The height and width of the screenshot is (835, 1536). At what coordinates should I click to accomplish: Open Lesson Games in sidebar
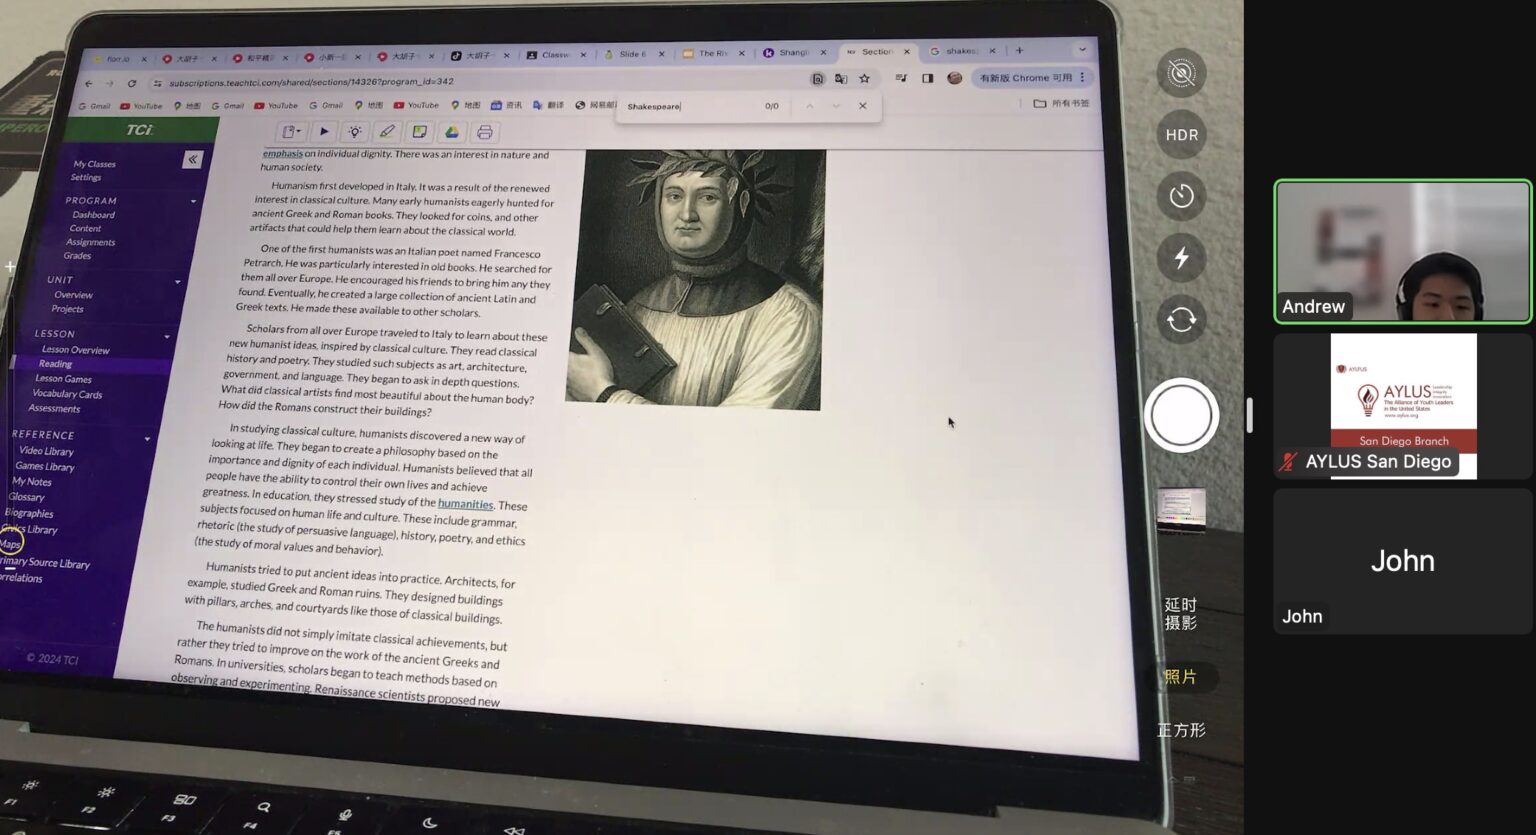pyautogui.click(x=63, y=379)
